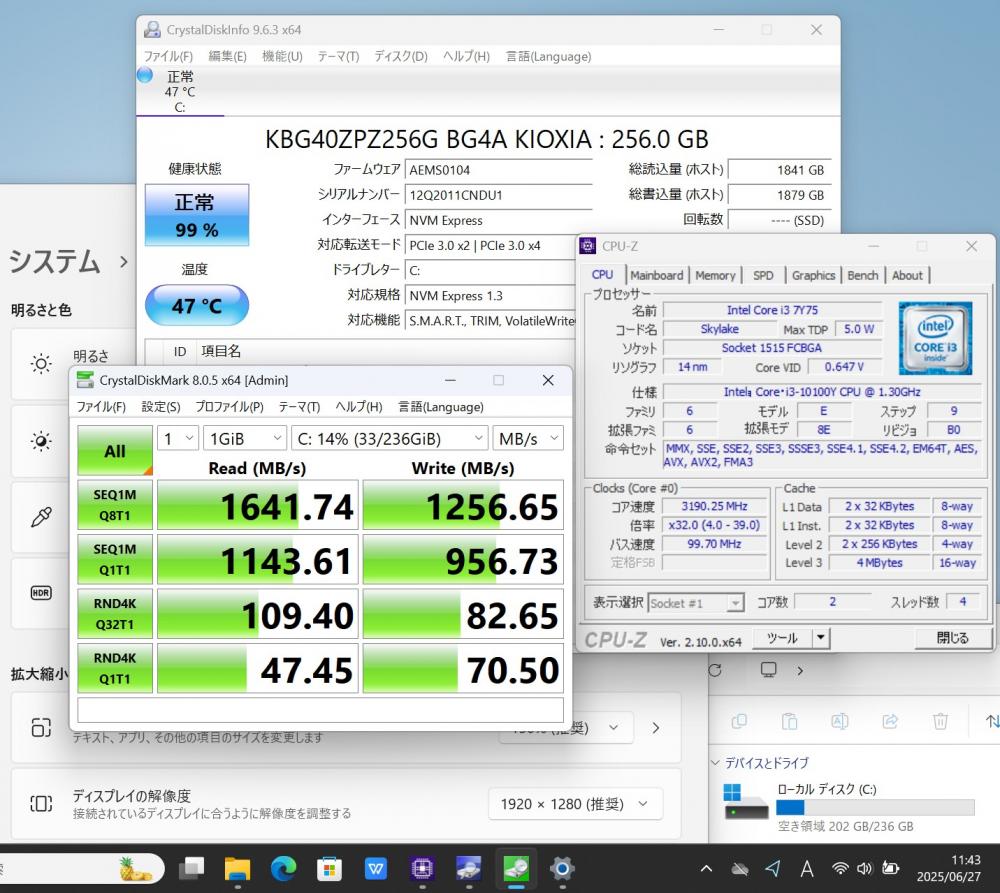1000x893 pixels.
Task: Open CrystalDiskInfo's 機能(U) menu
Action: tap(283, 56)
